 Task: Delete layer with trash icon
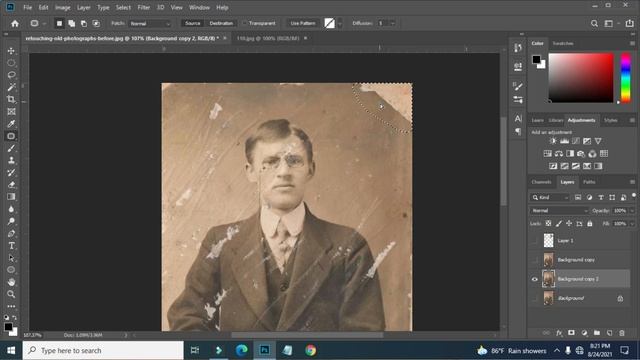point(622,333)
